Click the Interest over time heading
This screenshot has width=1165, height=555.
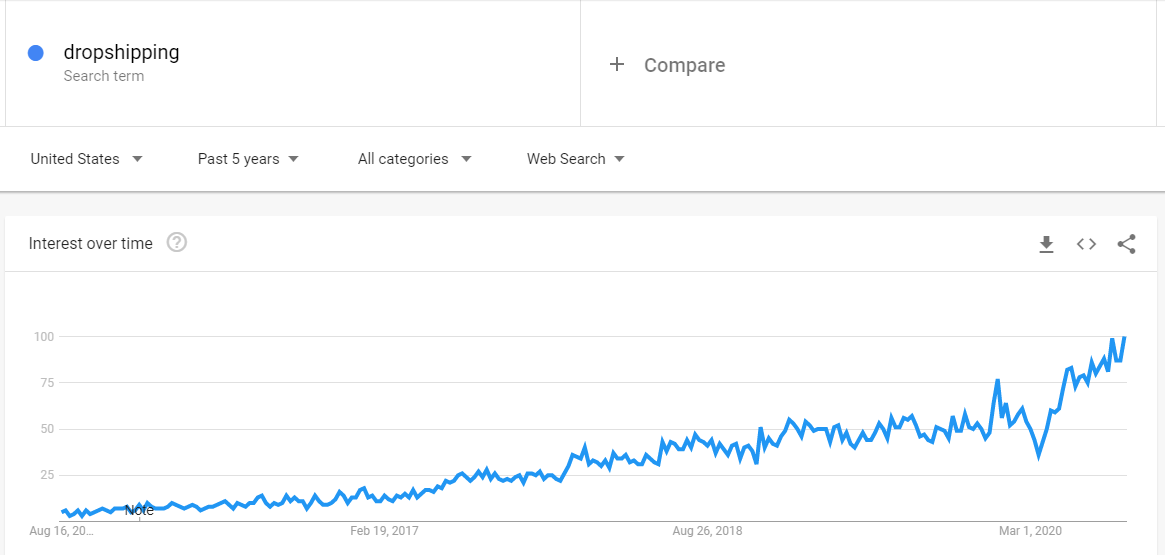(91, 244)
